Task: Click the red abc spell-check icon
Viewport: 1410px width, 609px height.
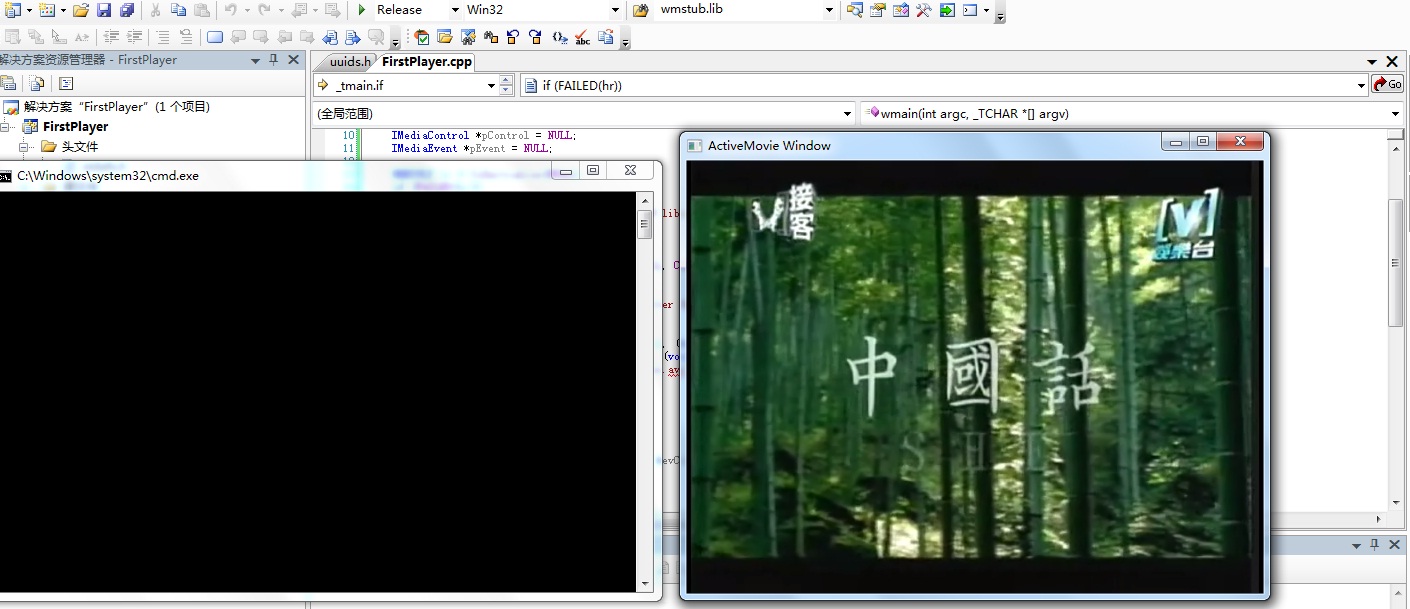Action: pos(583,38)
